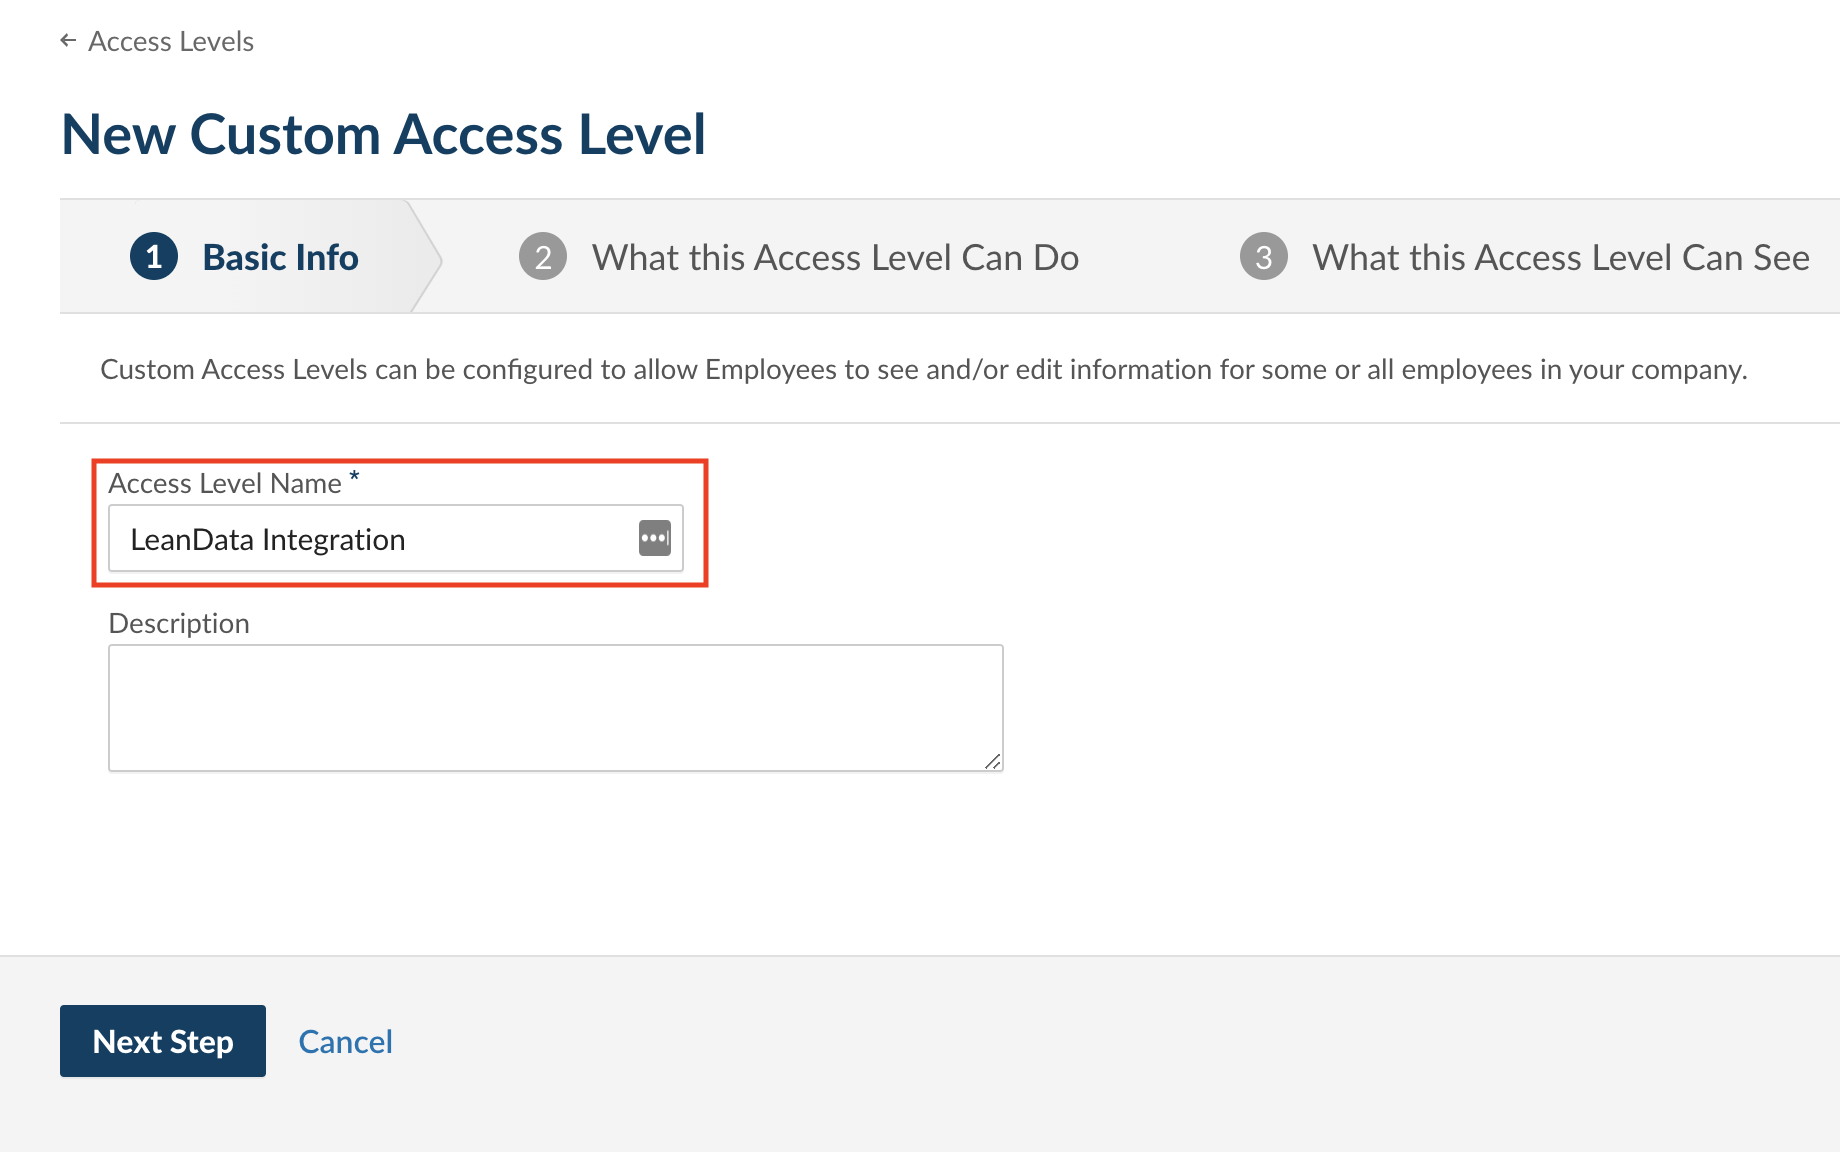Click the required asterisk next to name label
The height and width of the screenshot is (1152, 1840).
[x=354, y=476]
